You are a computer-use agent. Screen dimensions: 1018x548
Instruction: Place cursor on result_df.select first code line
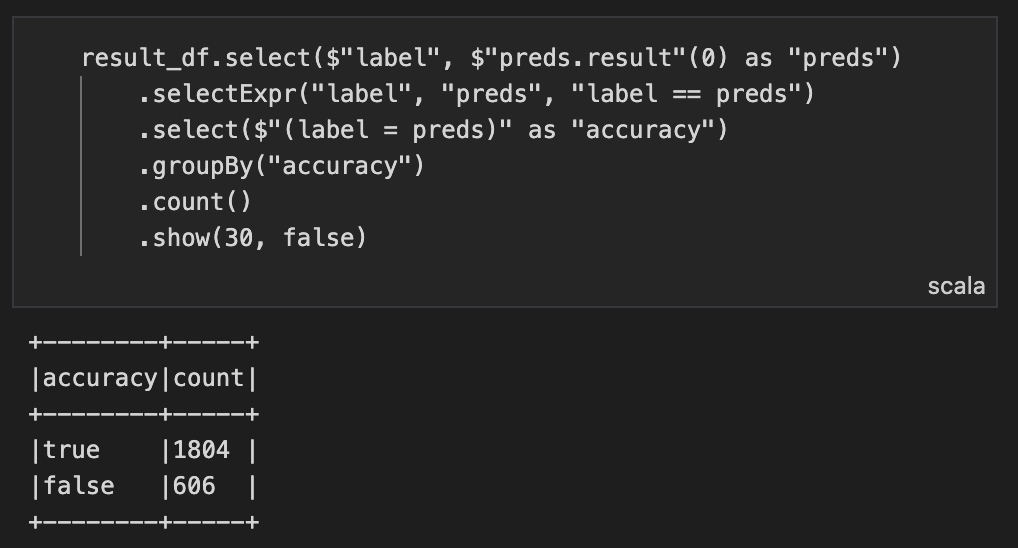[491, 58]
